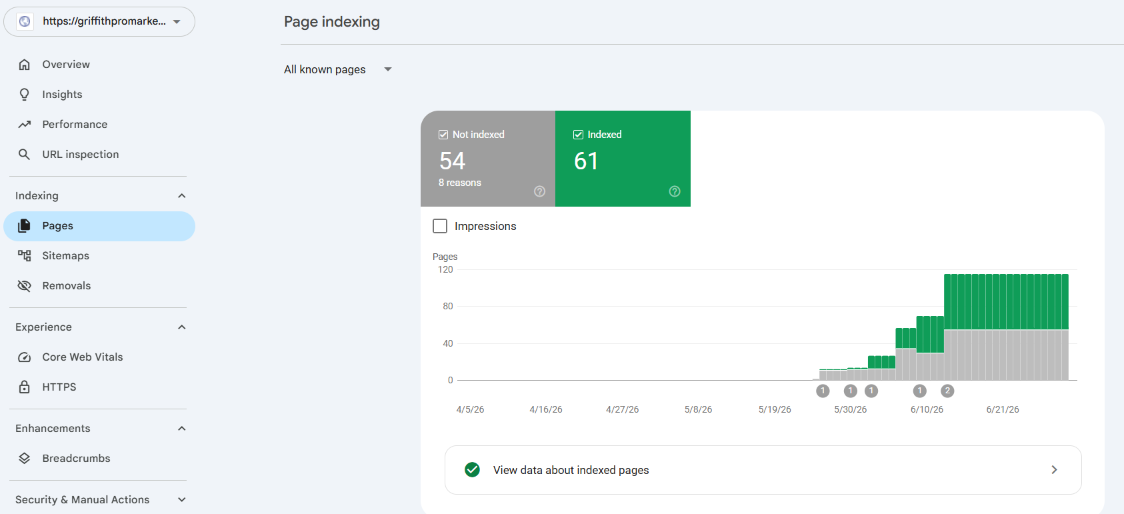Click the Removals crossed-eye icon
The image size is (1124, 514).
(x=24, y=286)
